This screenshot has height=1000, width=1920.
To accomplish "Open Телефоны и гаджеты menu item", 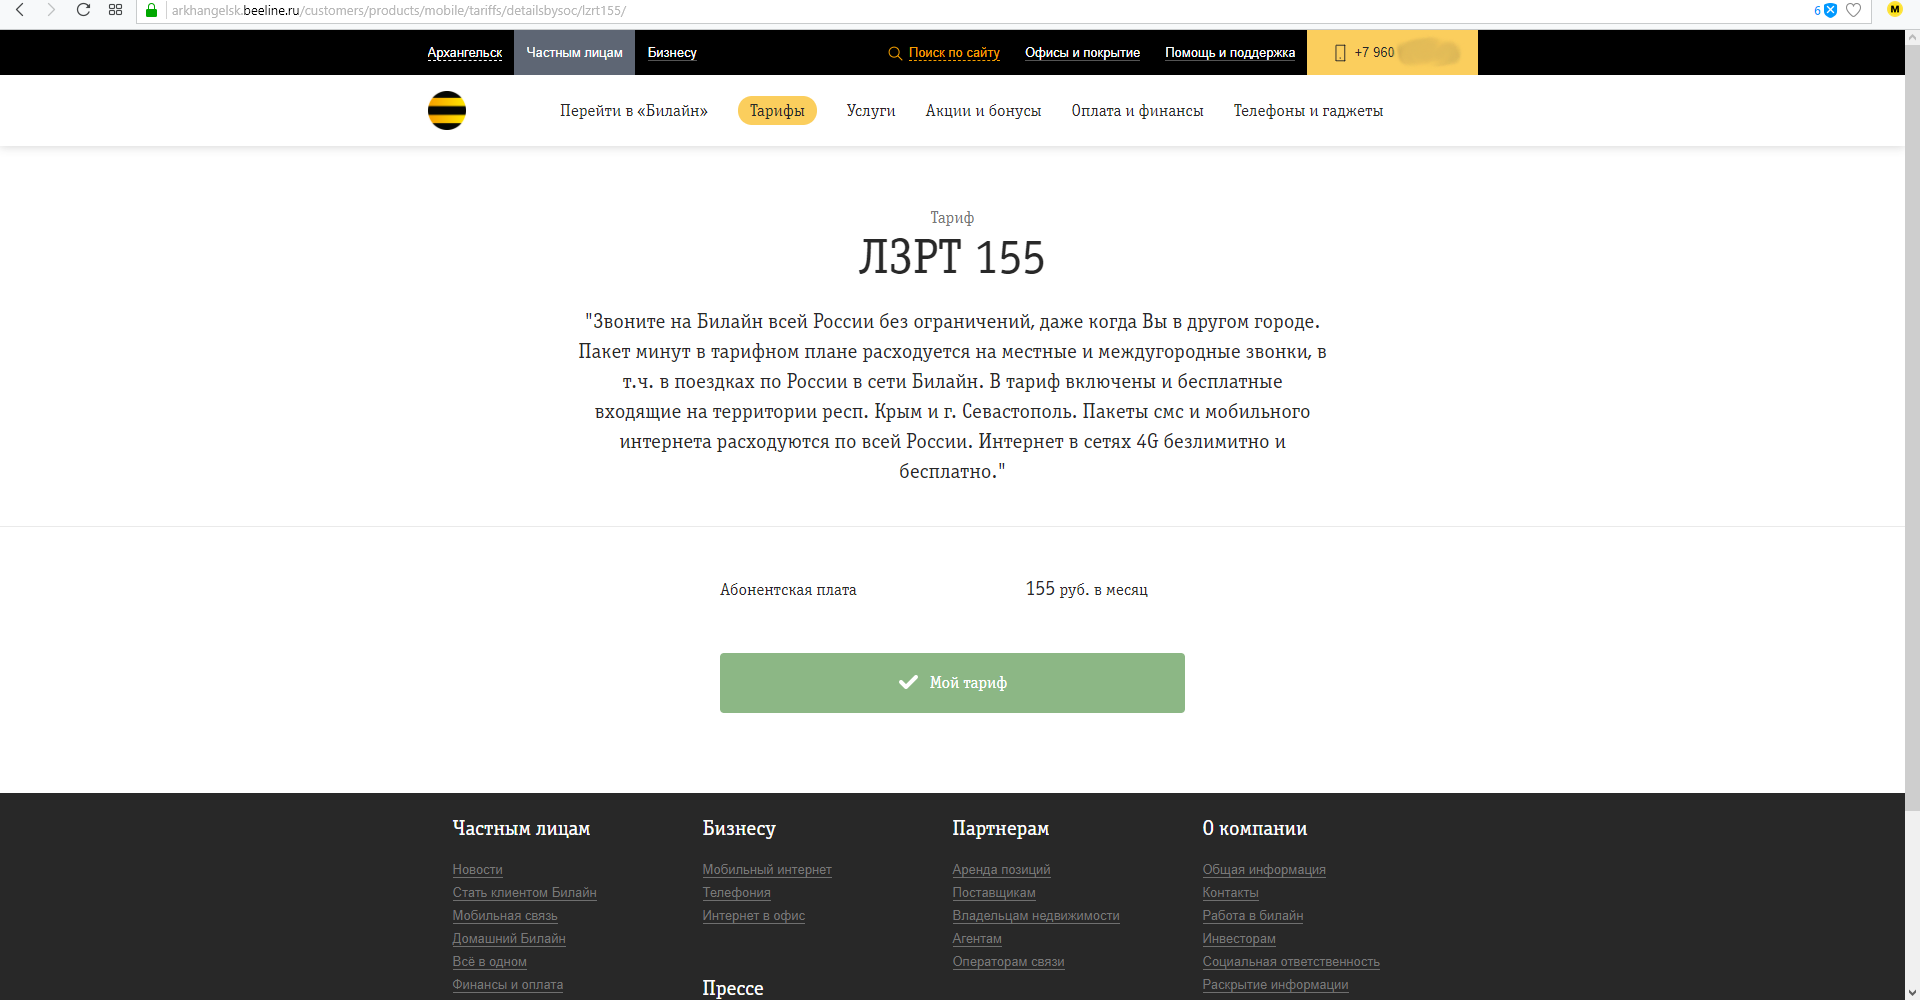I will tap(1308, 111).
